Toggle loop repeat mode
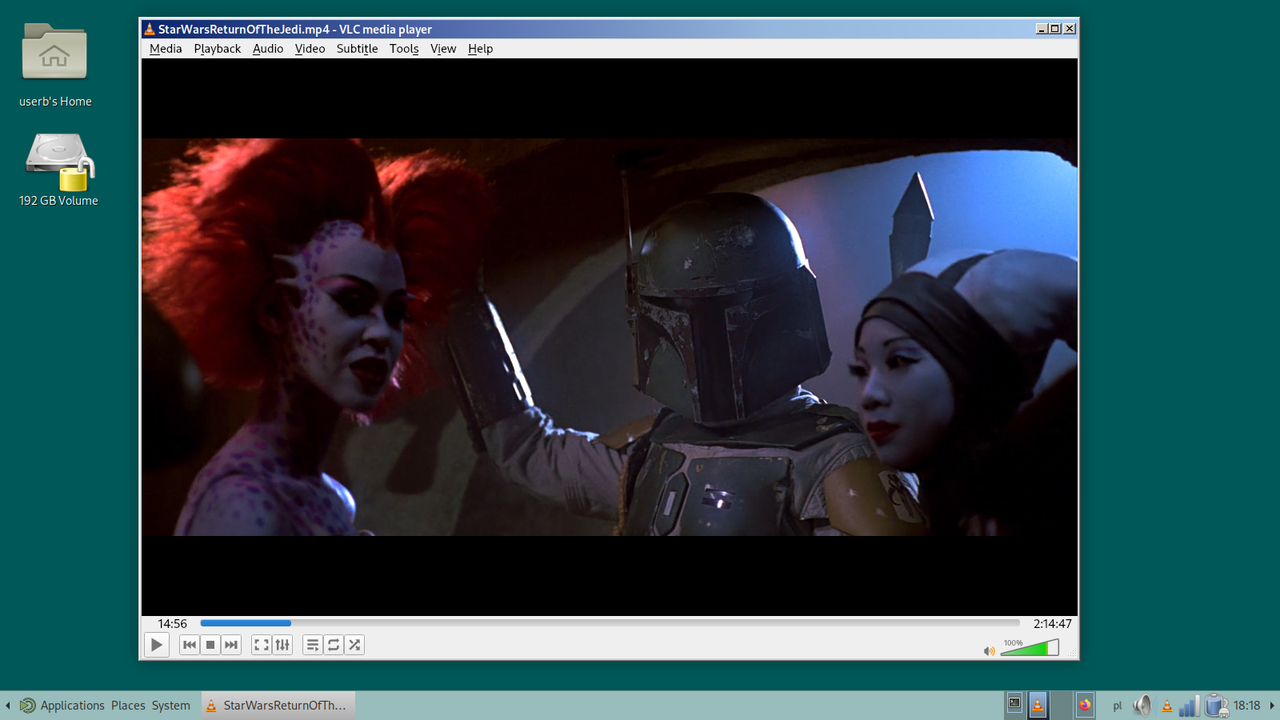Viewport: 1280px width, 720px height. pyautogui.click(x=334, y=645)
